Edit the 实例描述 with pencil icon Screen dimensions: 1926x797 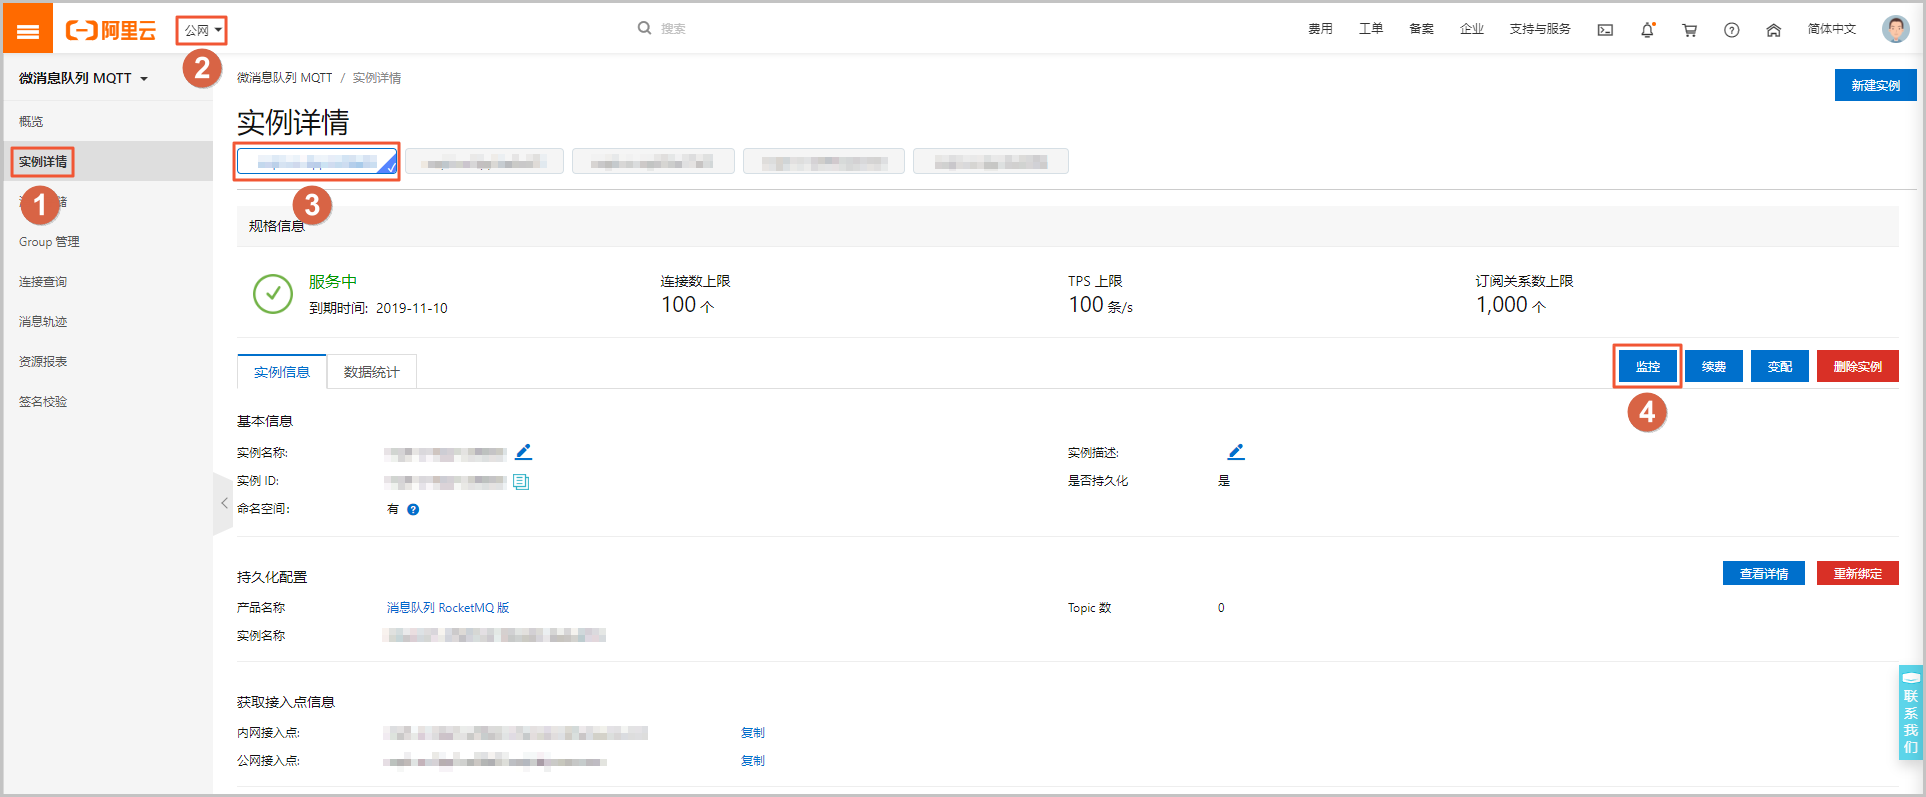click(1236, 452)
